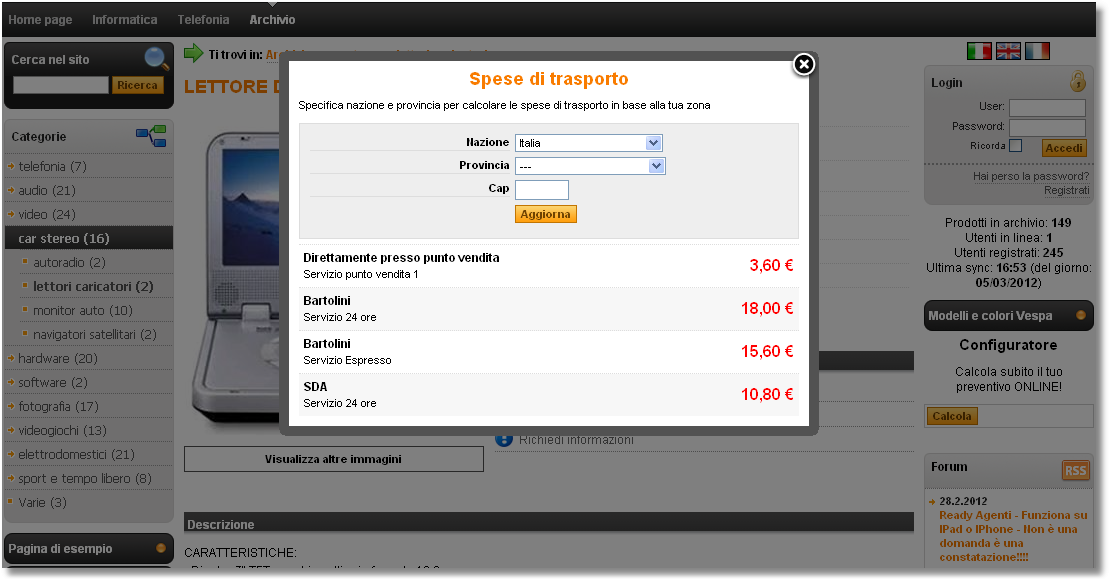Click the 3,60 € price
This screenshot has width=1110, height=582.
(771, 266)
